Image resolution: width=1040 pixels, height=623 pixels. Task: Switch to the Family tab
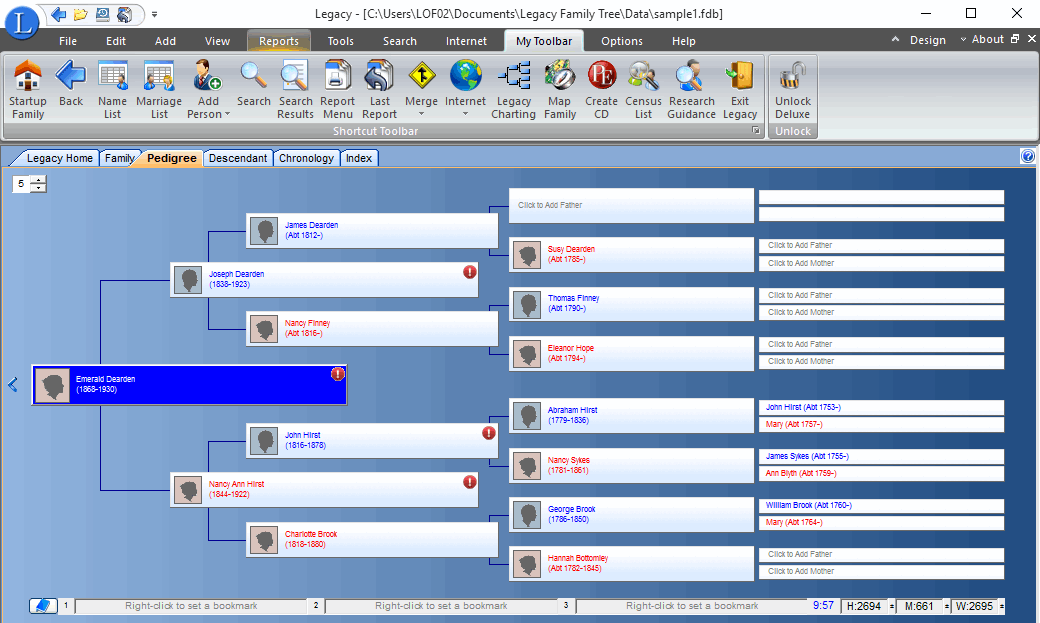tap(119, 158)
